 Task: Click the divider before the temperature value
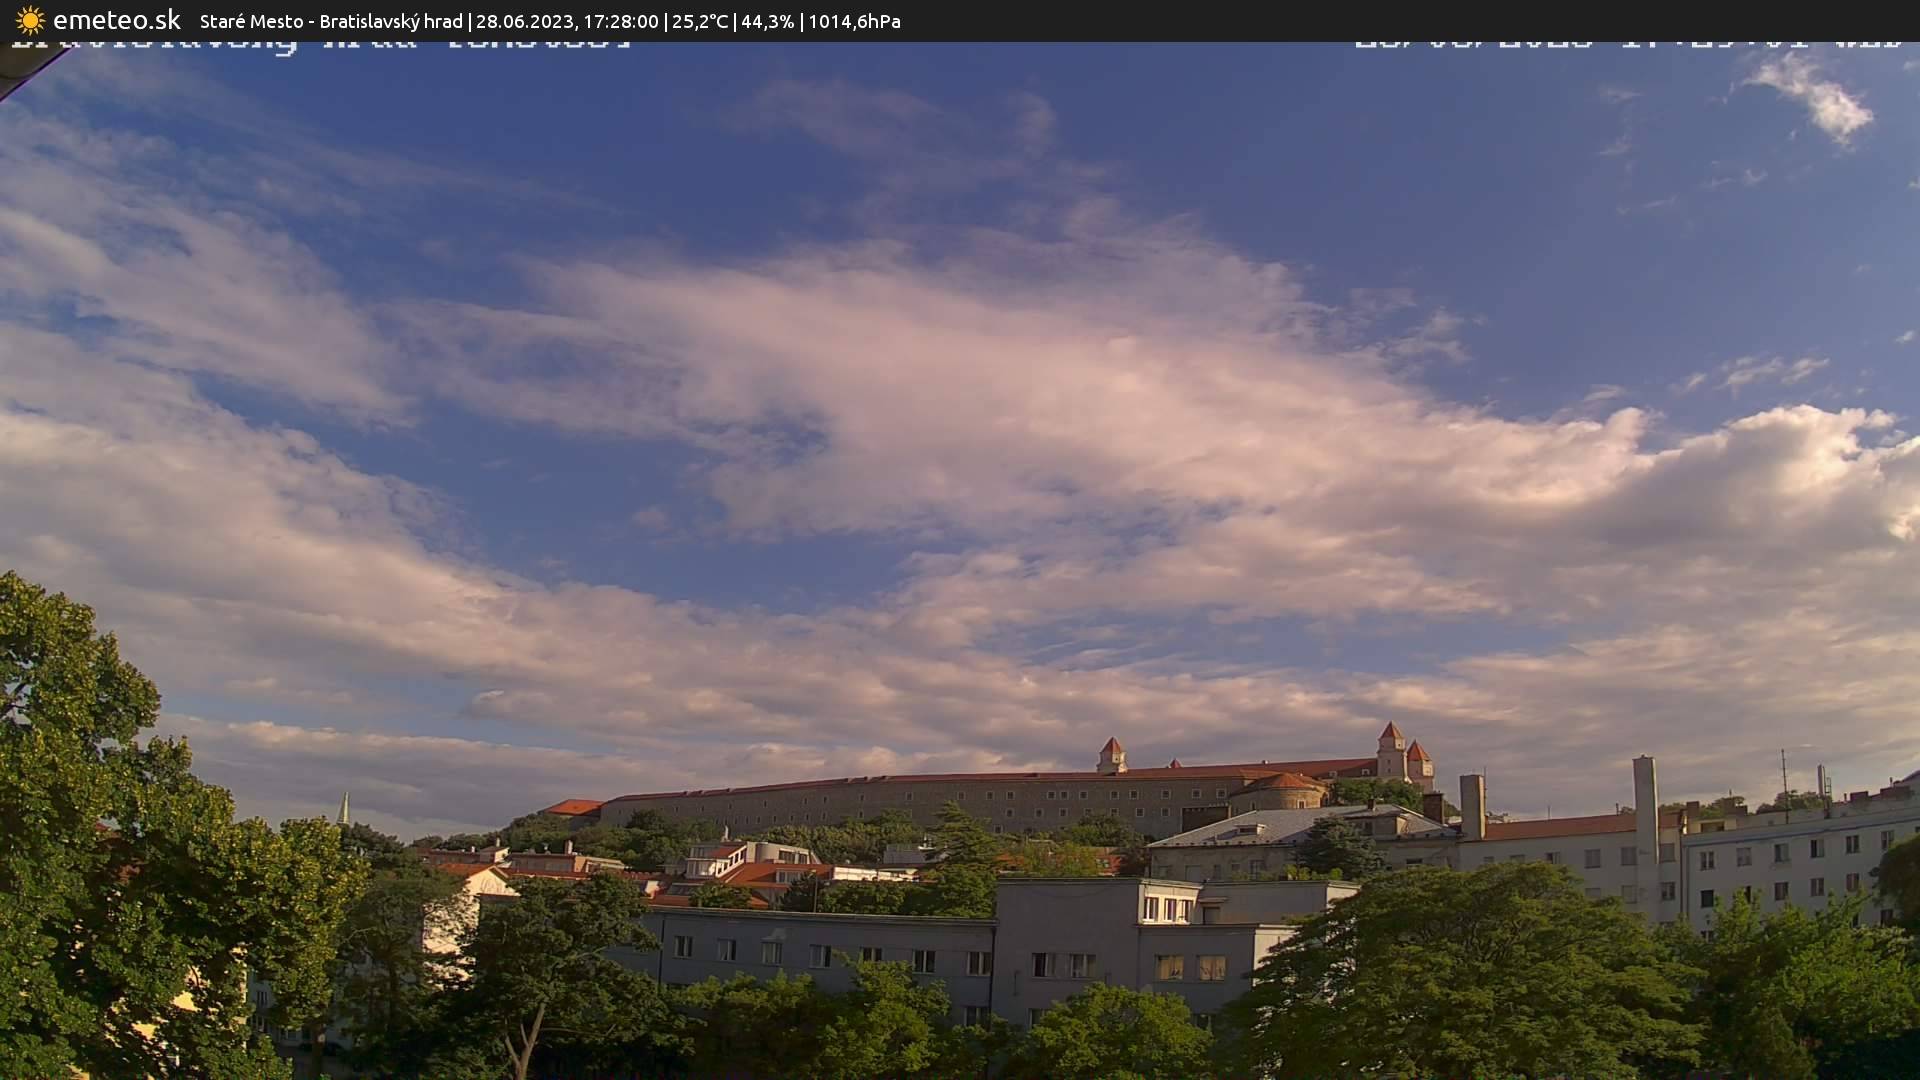pos(667,21)
